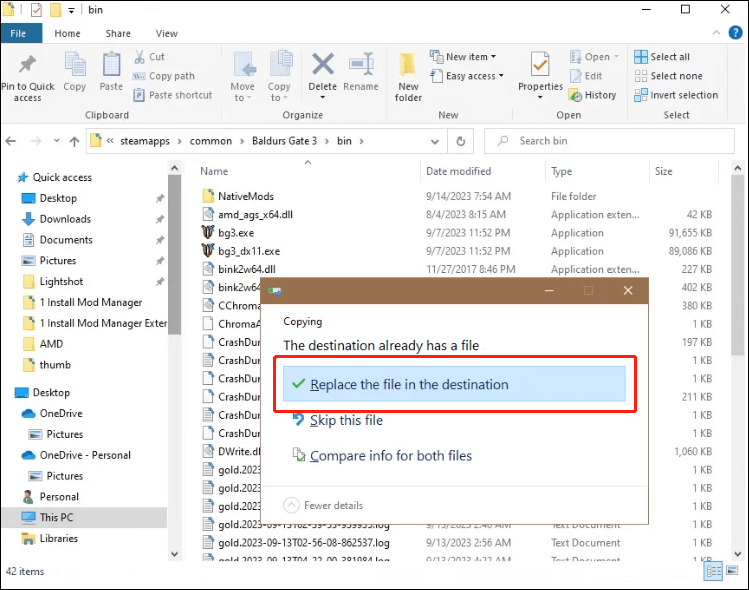Select the Cut command
Image resolution: width=749 pixels, height=590 pixels.
click(x=149, y=57)
